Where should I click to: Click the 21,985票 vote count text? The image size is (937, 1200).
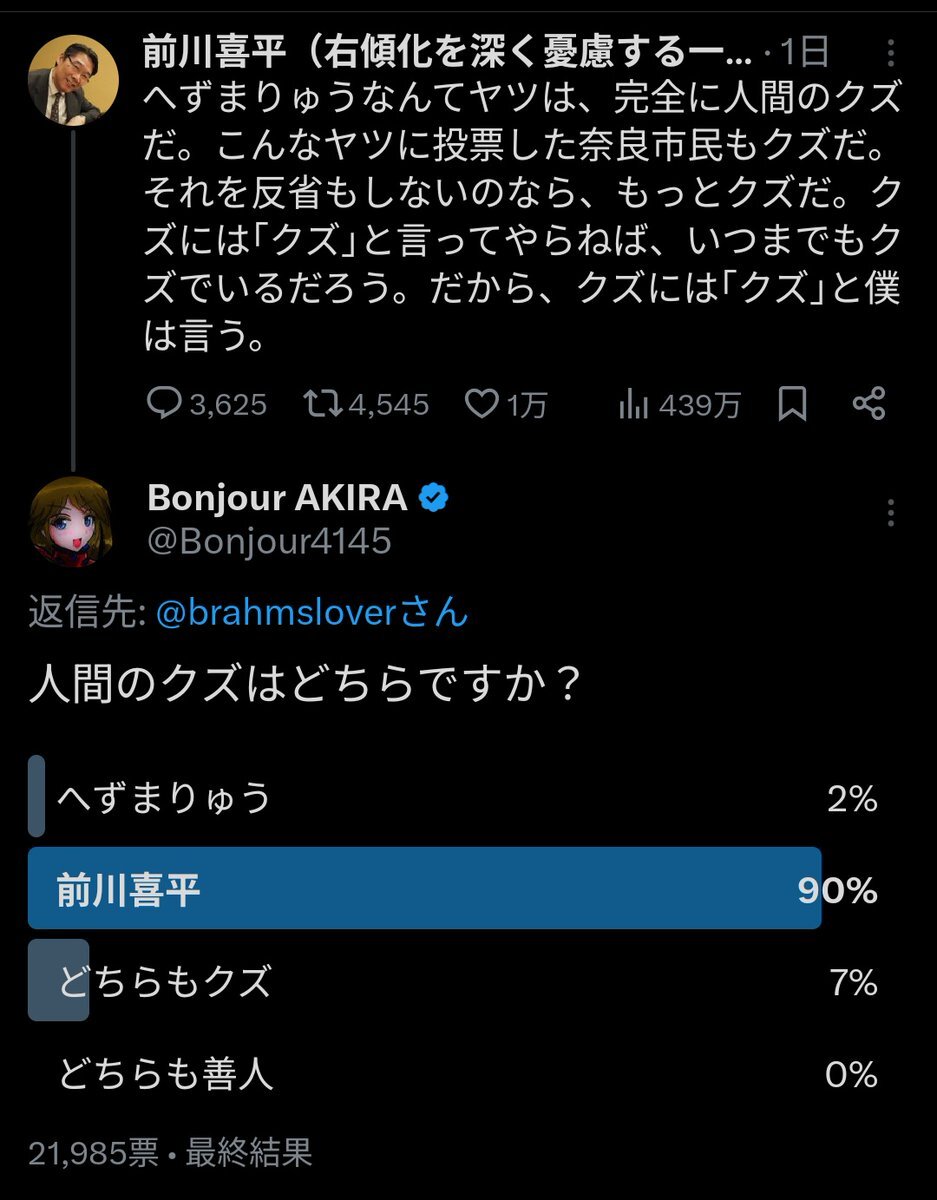94,1152
